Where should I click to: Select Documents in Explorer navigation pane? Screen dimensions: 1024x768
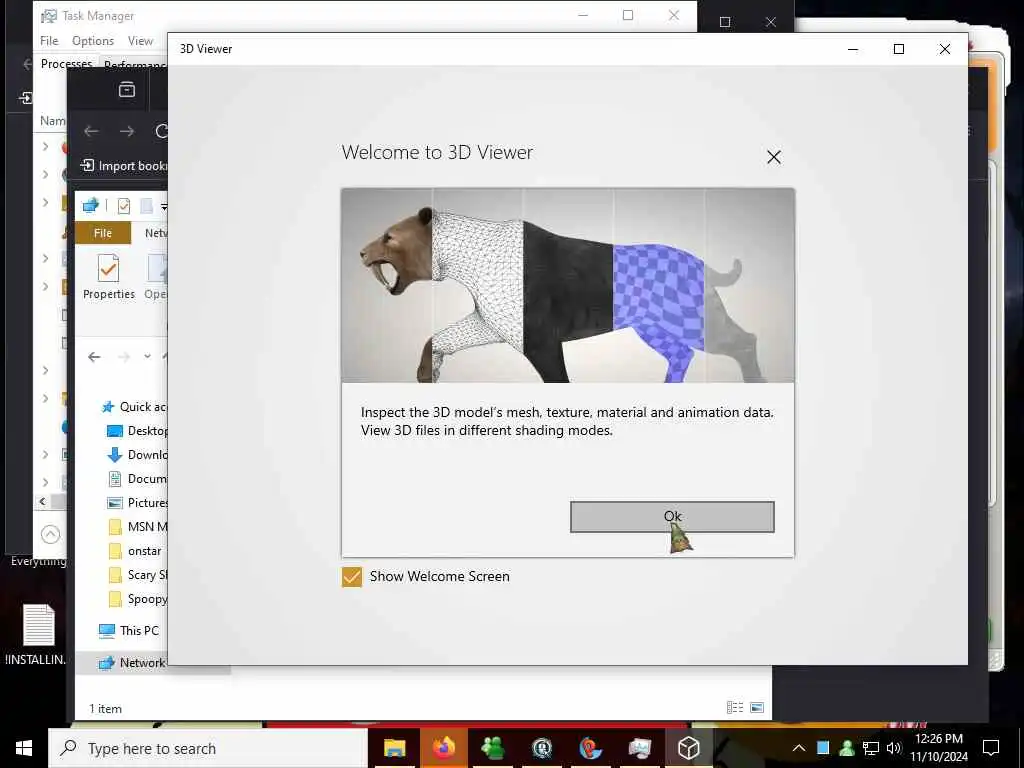click(137, 479)
